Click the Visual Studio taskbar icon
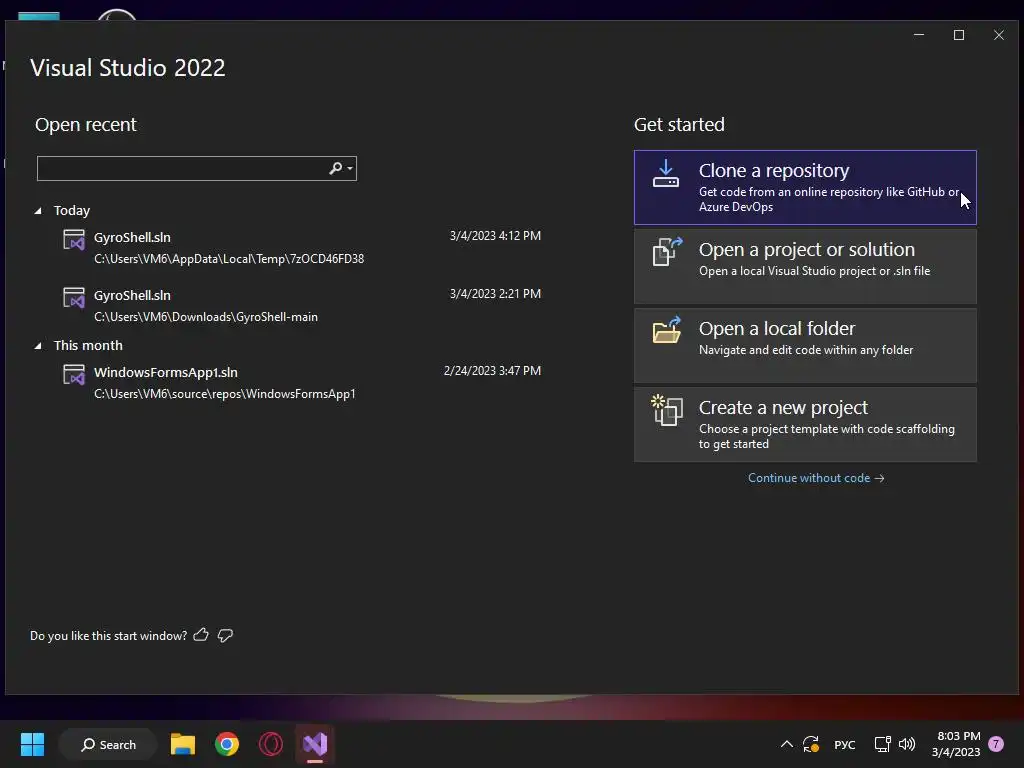Viewport: 1024px width, 768px height. click(315, 744)
